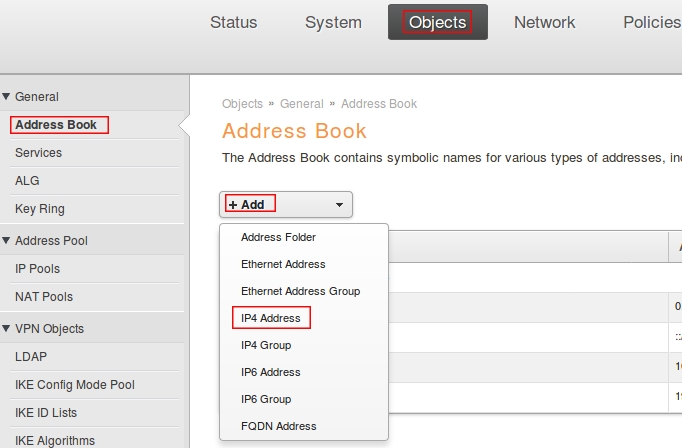Open NAT Pools in the sidebar
Screen dimensions: 682x448
[43, 297]
